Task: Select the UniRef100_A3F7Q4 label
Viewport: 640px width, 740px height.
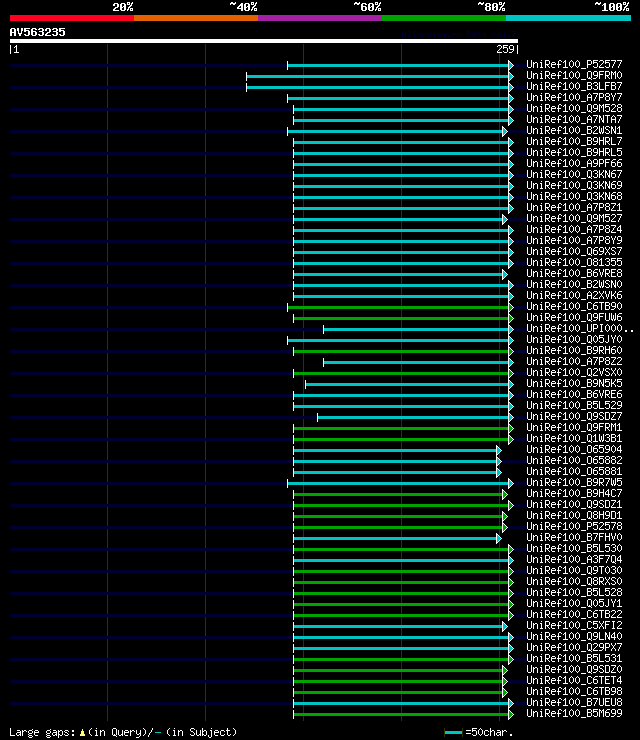Action: pos(574,560)
